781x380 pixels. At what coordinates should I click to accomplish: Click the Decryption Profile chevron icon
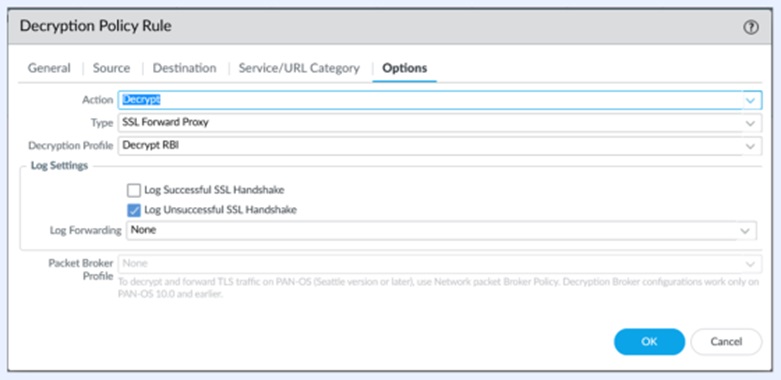click(x=750, y=146)
